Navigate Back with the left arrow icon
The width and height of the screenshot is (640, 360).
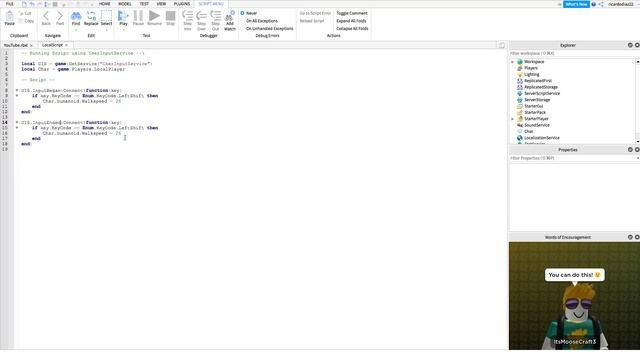(x=46, y=16)
